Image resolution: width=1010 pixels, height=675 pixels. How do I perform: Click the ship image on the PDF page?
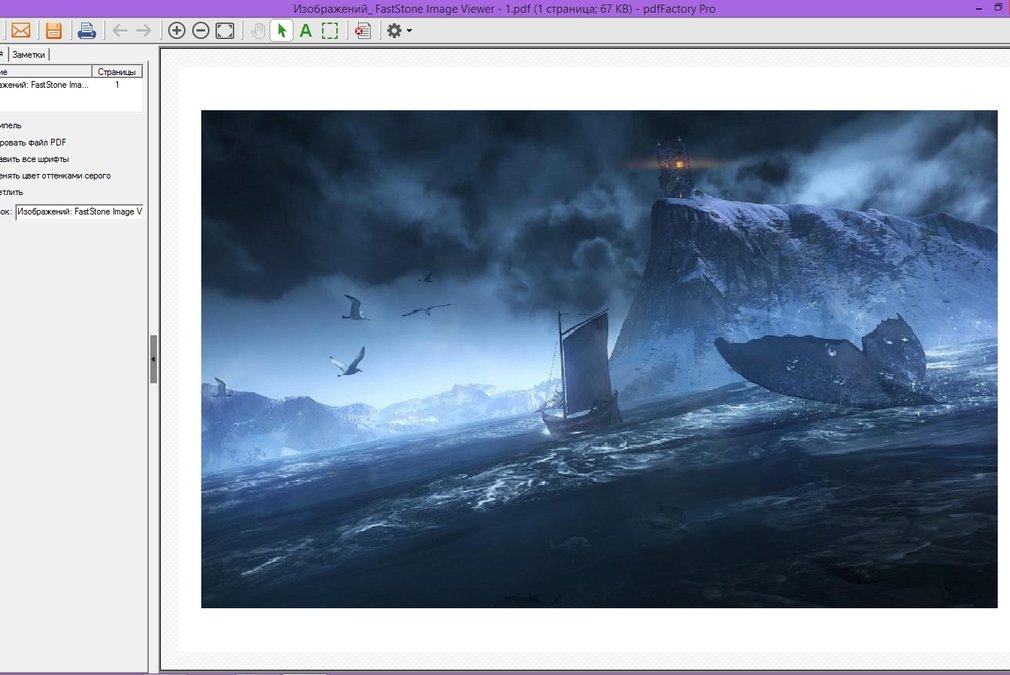pyautogui.click(x=599, y=359)
